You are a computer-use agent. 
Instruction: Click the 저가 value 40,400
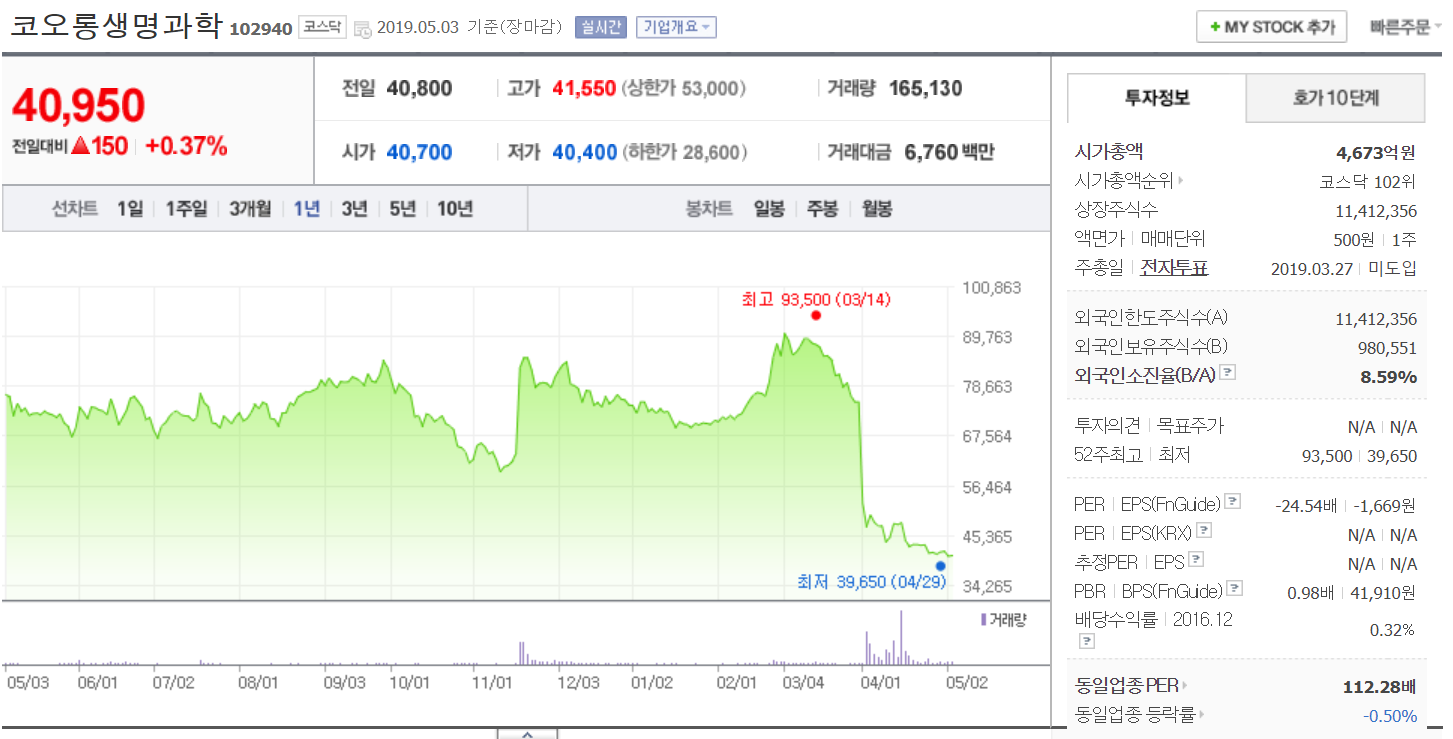pyautogui.click(x=584, y=152)
